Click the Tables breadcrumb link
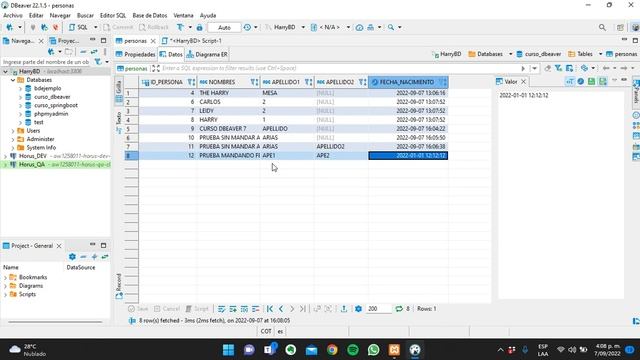The width and height of the screenshot is (640, 360). (581, 54)
